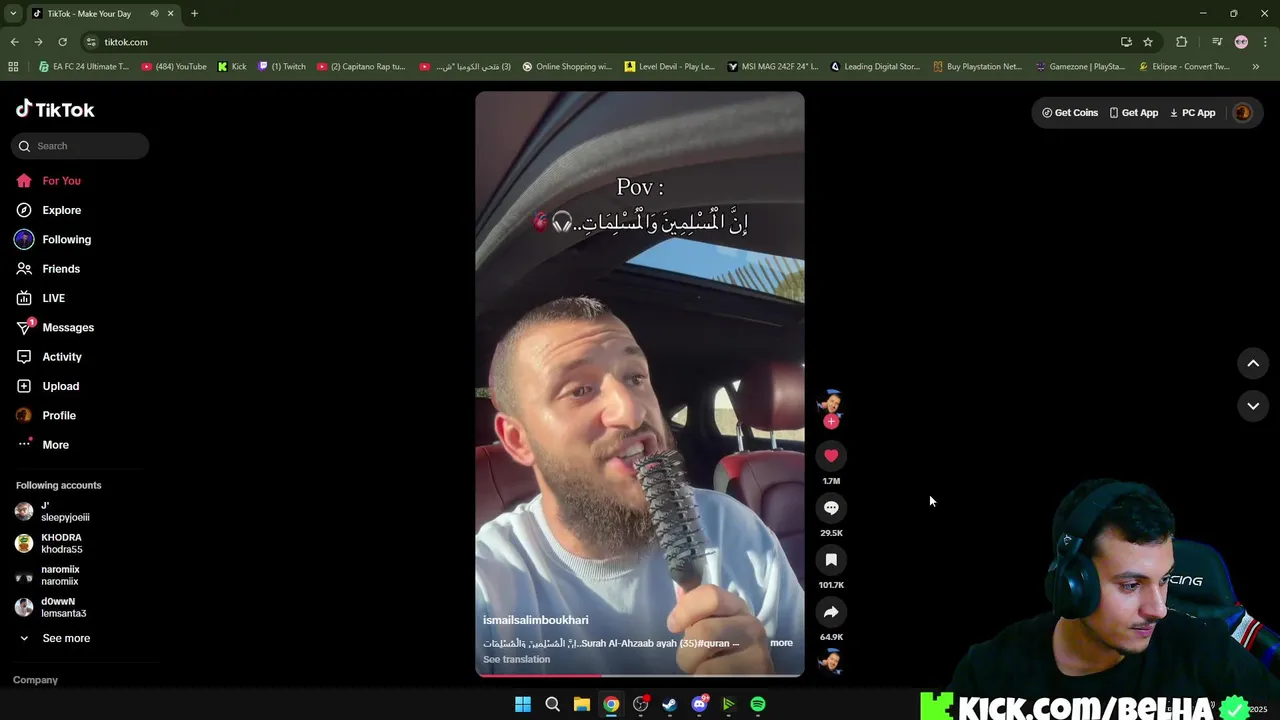Mute the TikTok browser tab audio
Viewport: 1280px width, 720px height.
[154, 14]
